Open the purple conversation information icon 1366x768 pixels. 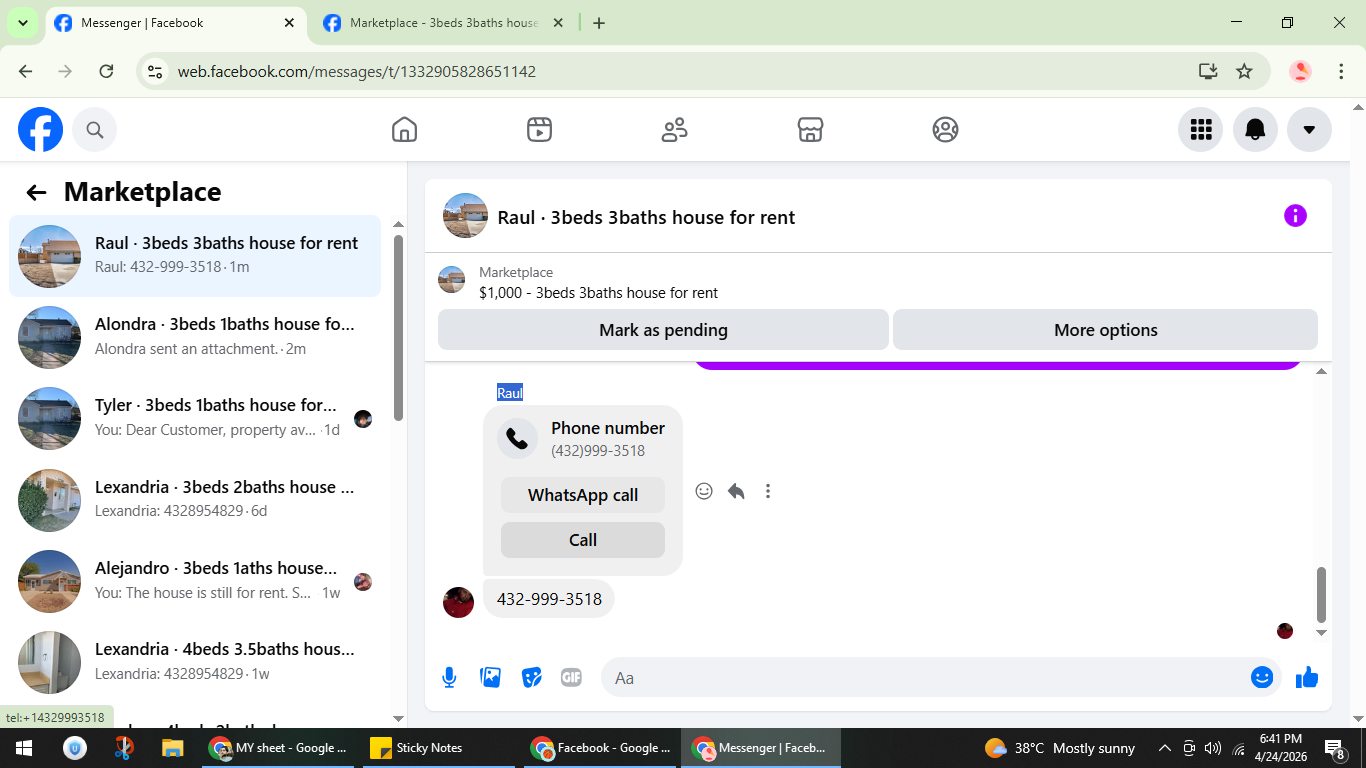[1295, 216]
